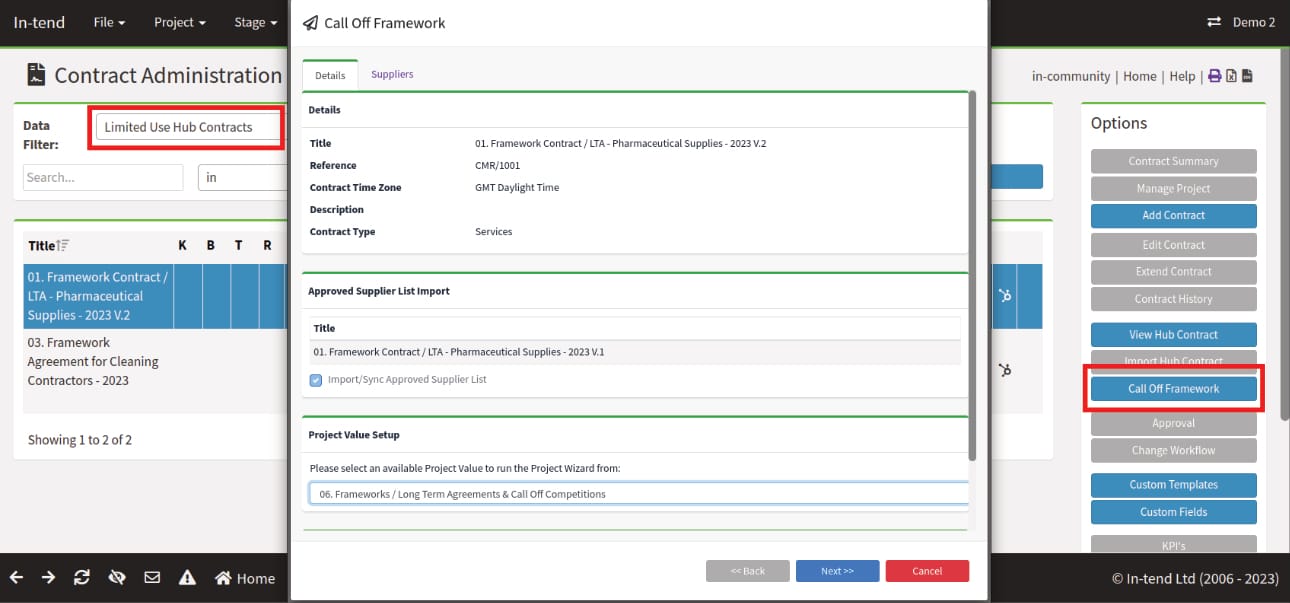
Task: Click the Add Contract button
Action: pyautogui.click(x=1172, y=215)
